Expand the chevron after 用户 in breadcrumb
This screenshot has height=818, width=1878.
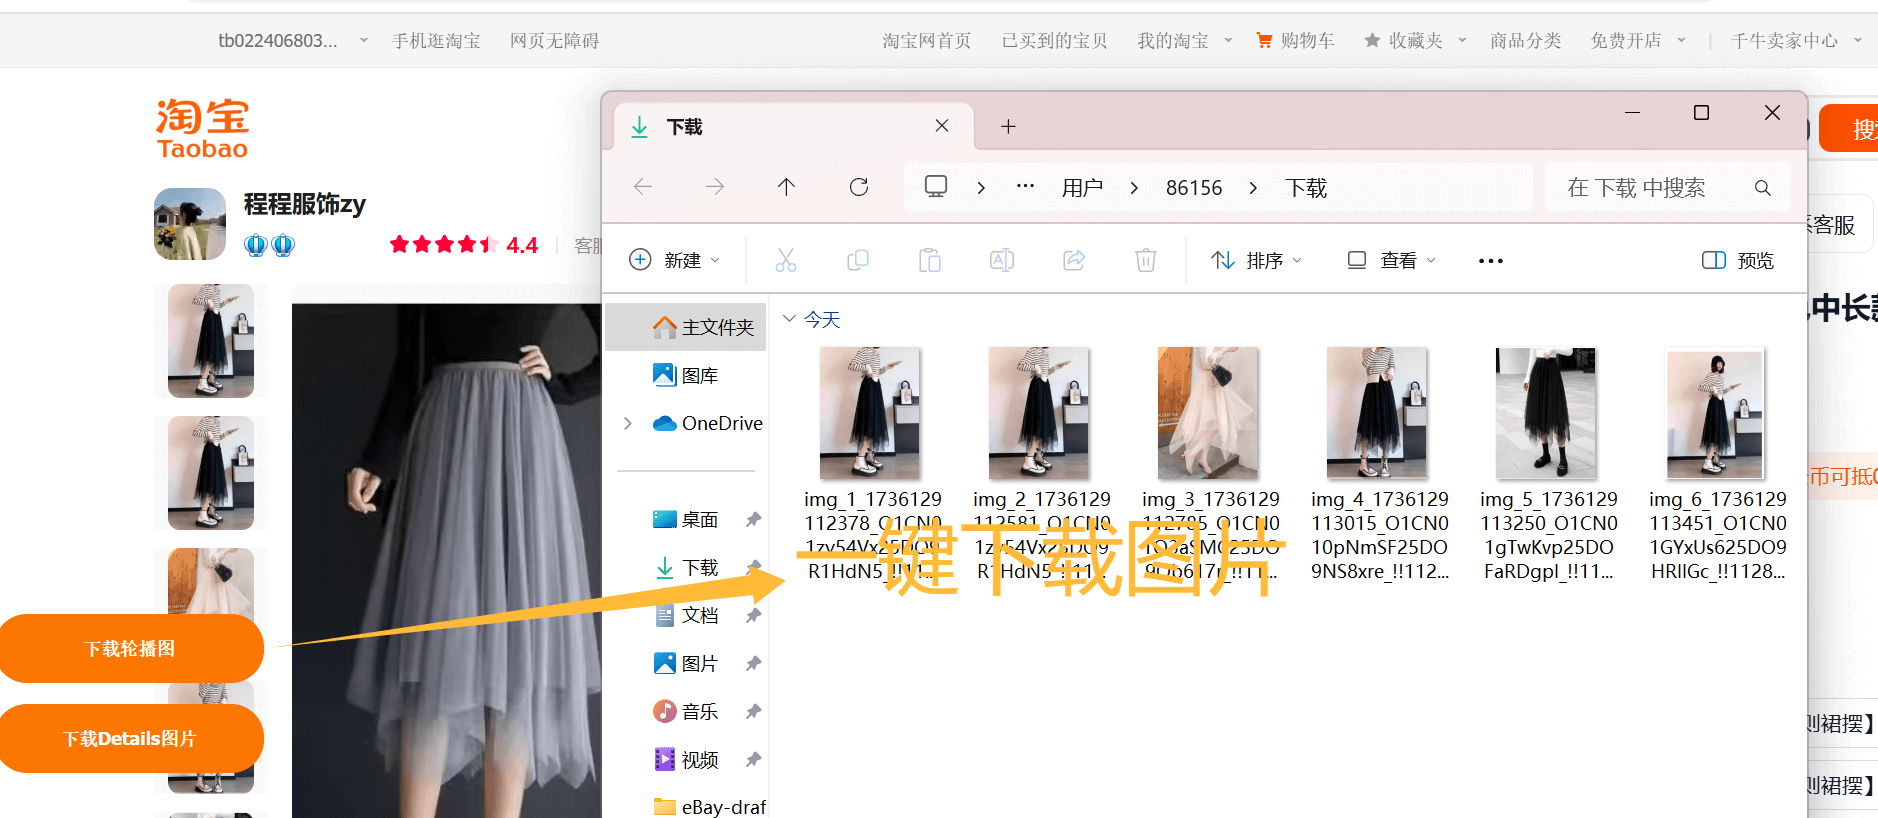pos(1134,188)
